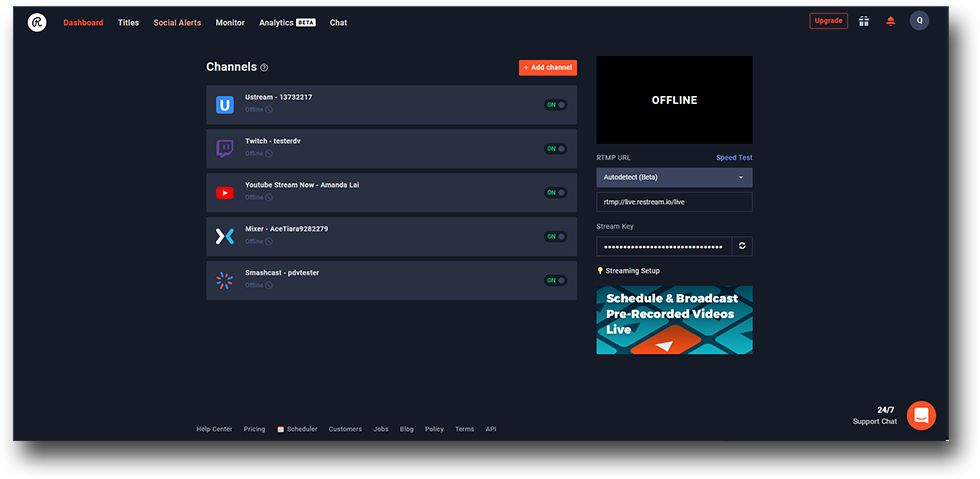This screenshot has width=980, height=479.
Task: Open Social Alerts in the navigation
Action: tap(178, 23)
